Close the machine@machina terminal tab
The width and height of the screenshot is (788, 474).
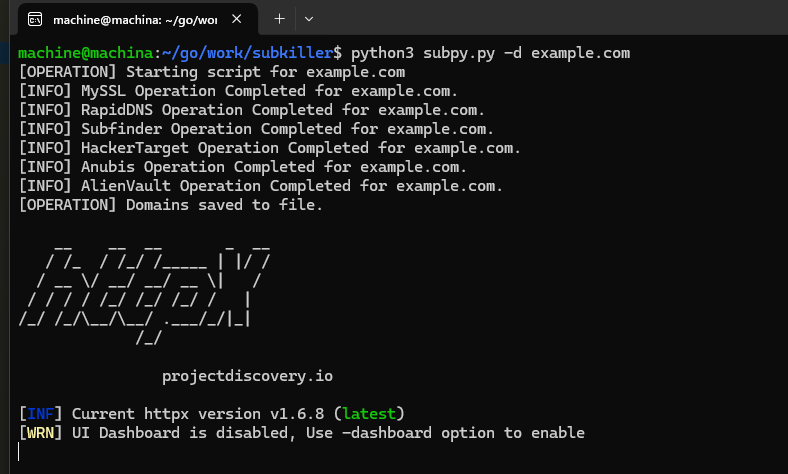[237, 19]
